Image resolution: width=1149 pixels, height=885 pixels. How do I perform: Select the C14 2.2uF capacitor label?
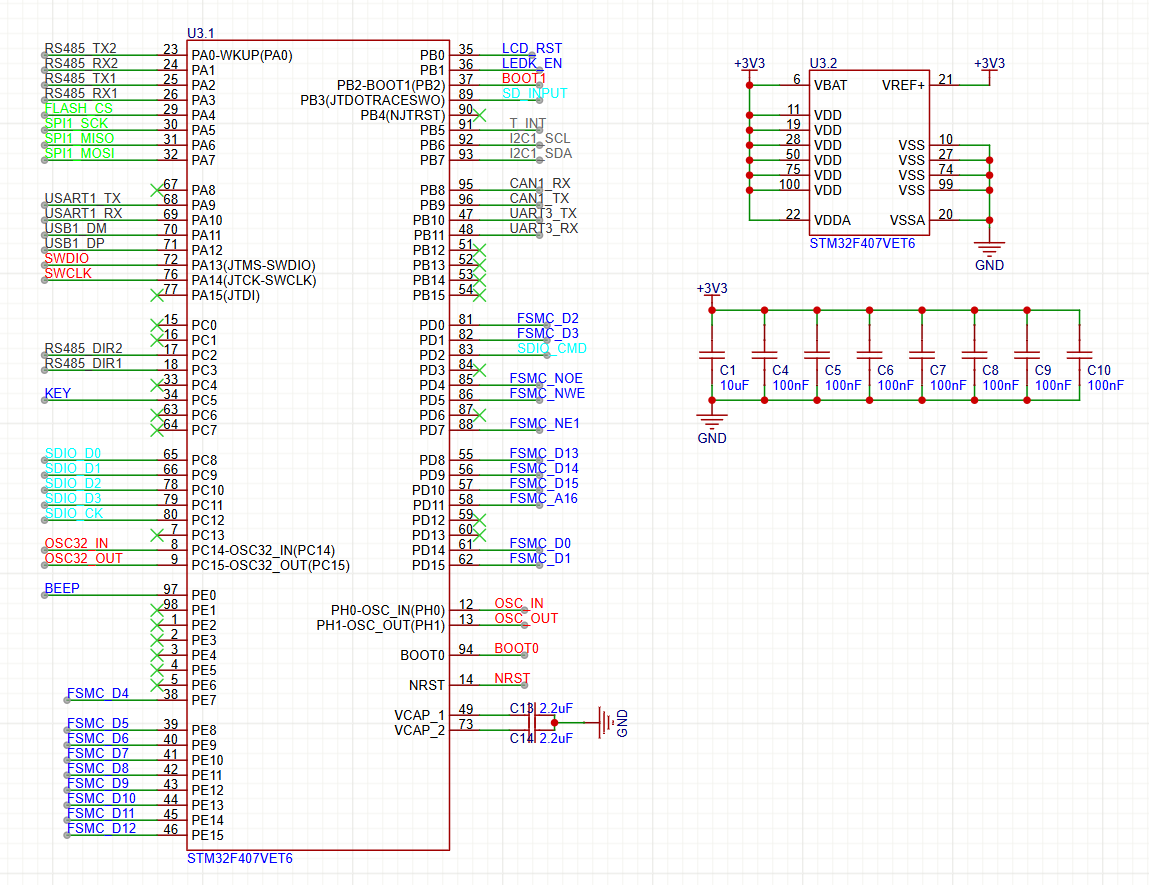pyautogui.click(x=542, y=738)
